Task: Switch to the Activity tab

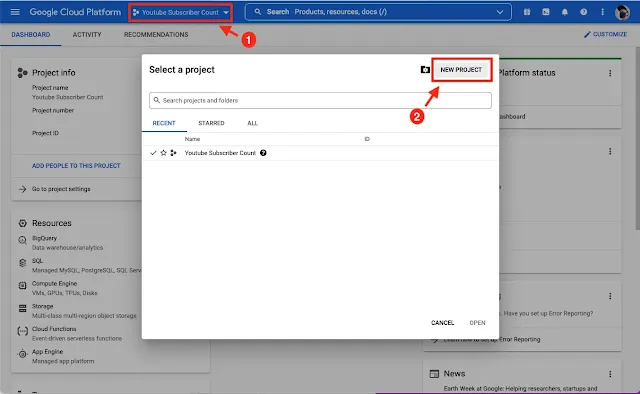Action: point(87,35)
